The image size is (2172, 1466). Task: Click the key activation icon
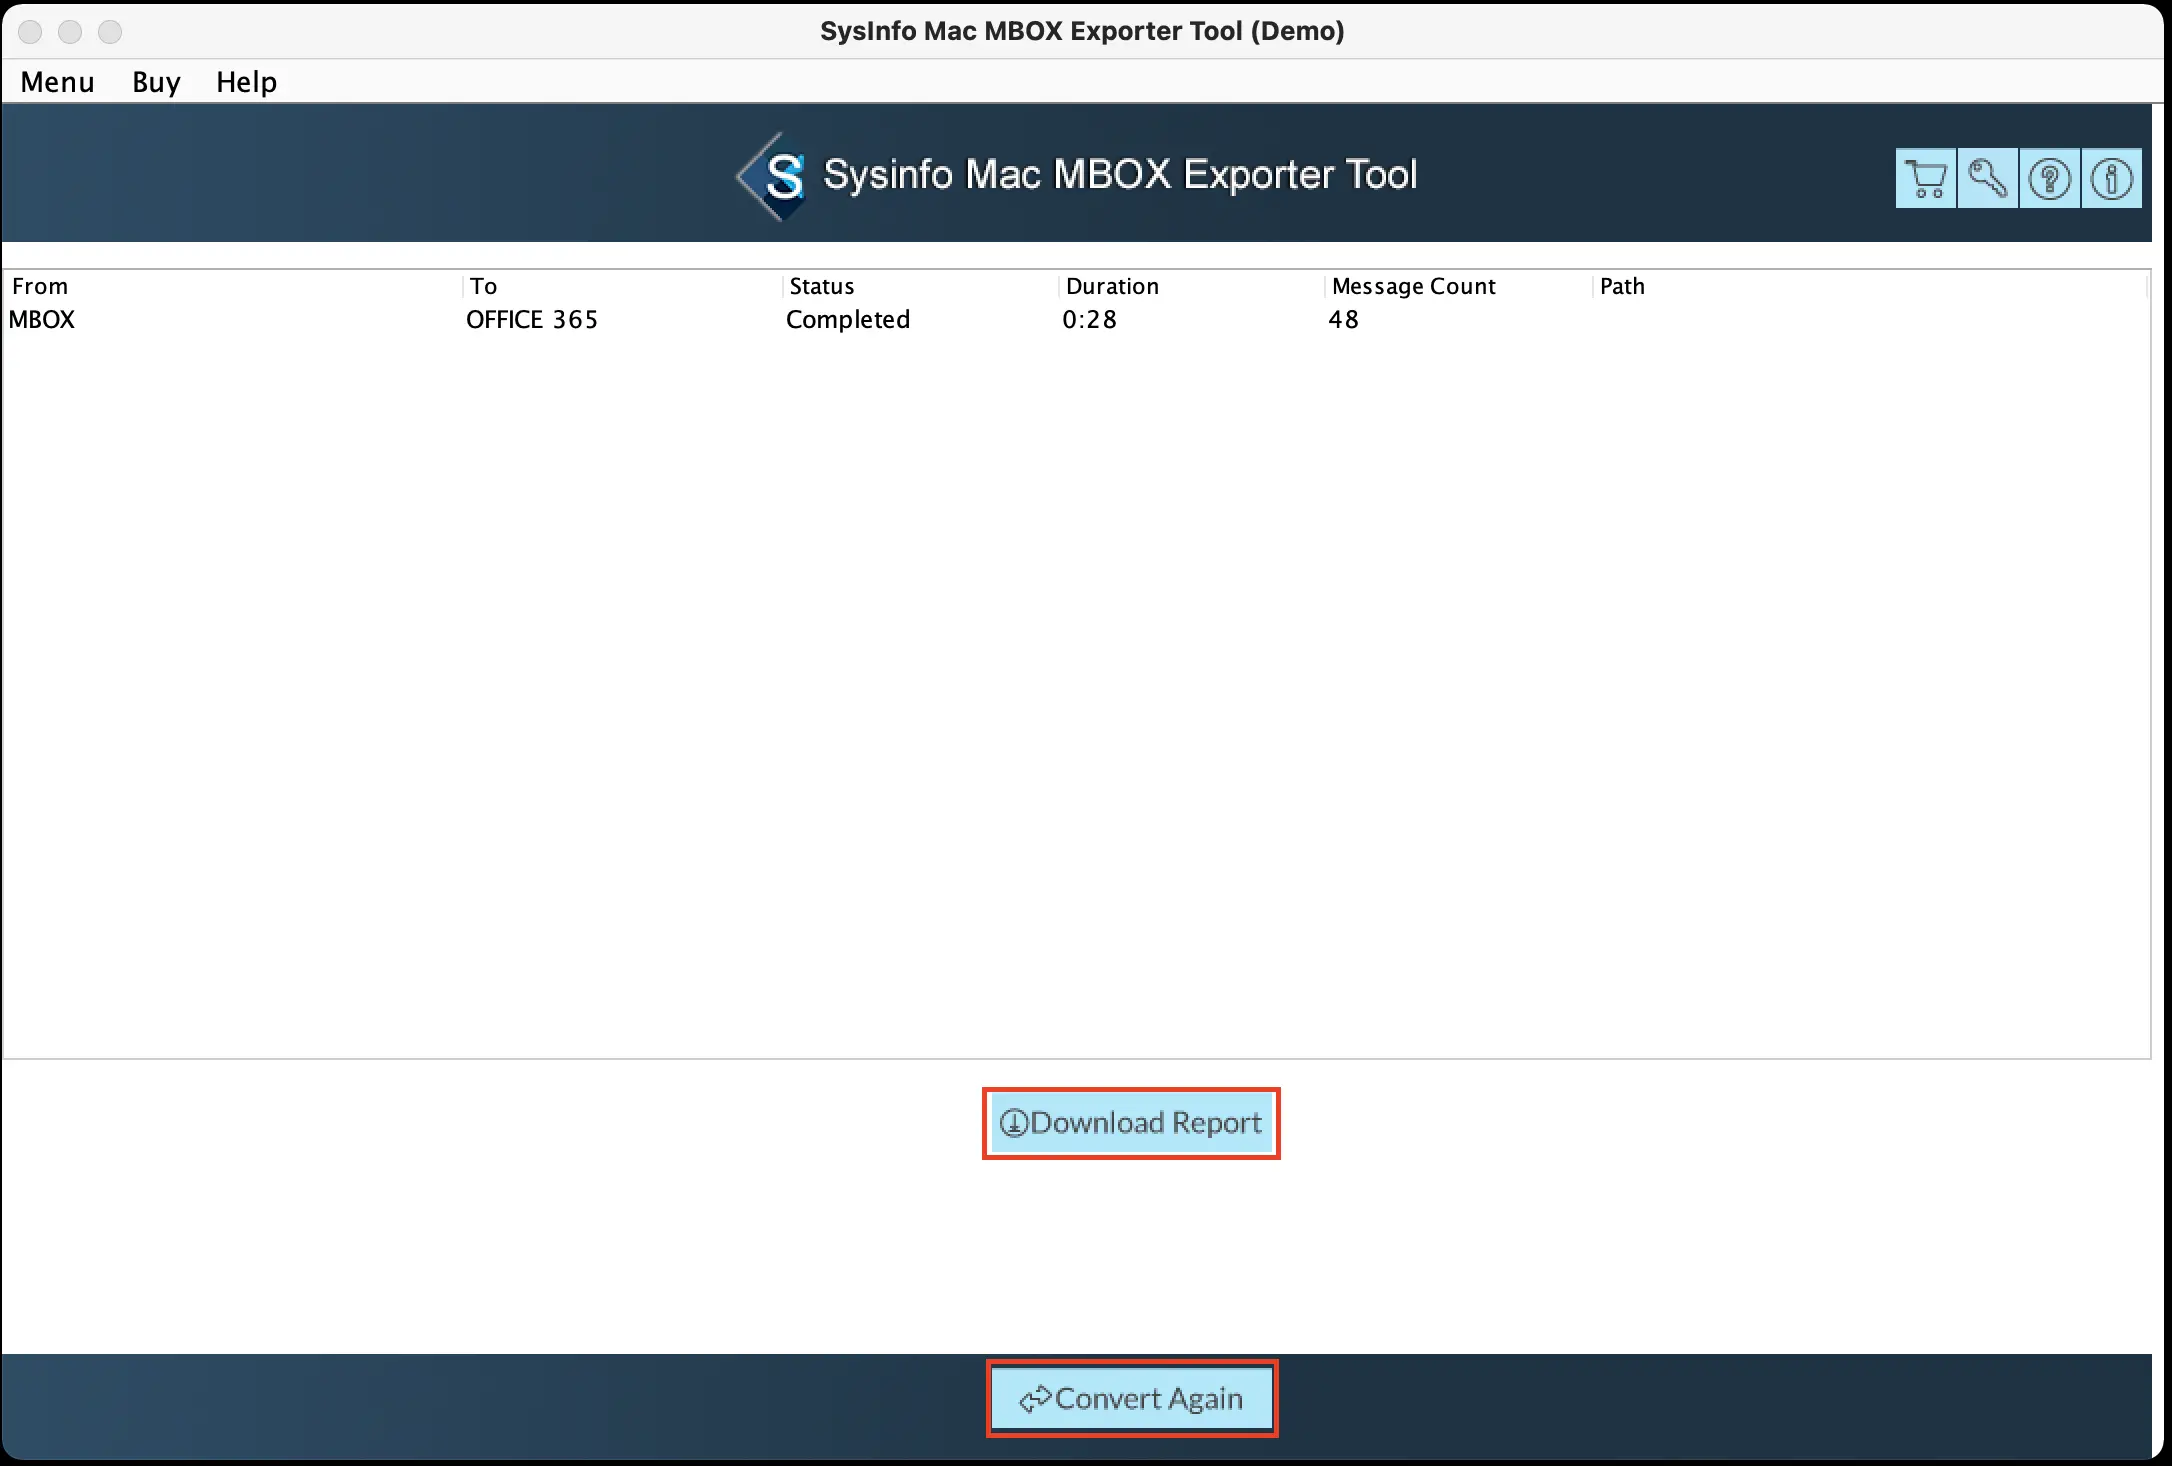(x=1987, y=179)
